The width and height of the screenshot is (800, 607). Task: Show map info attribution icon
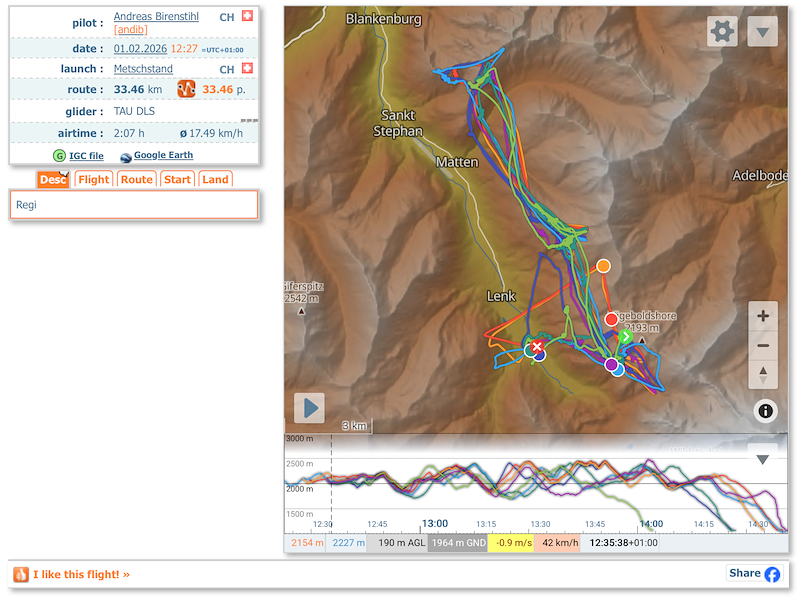coord(765,410)
